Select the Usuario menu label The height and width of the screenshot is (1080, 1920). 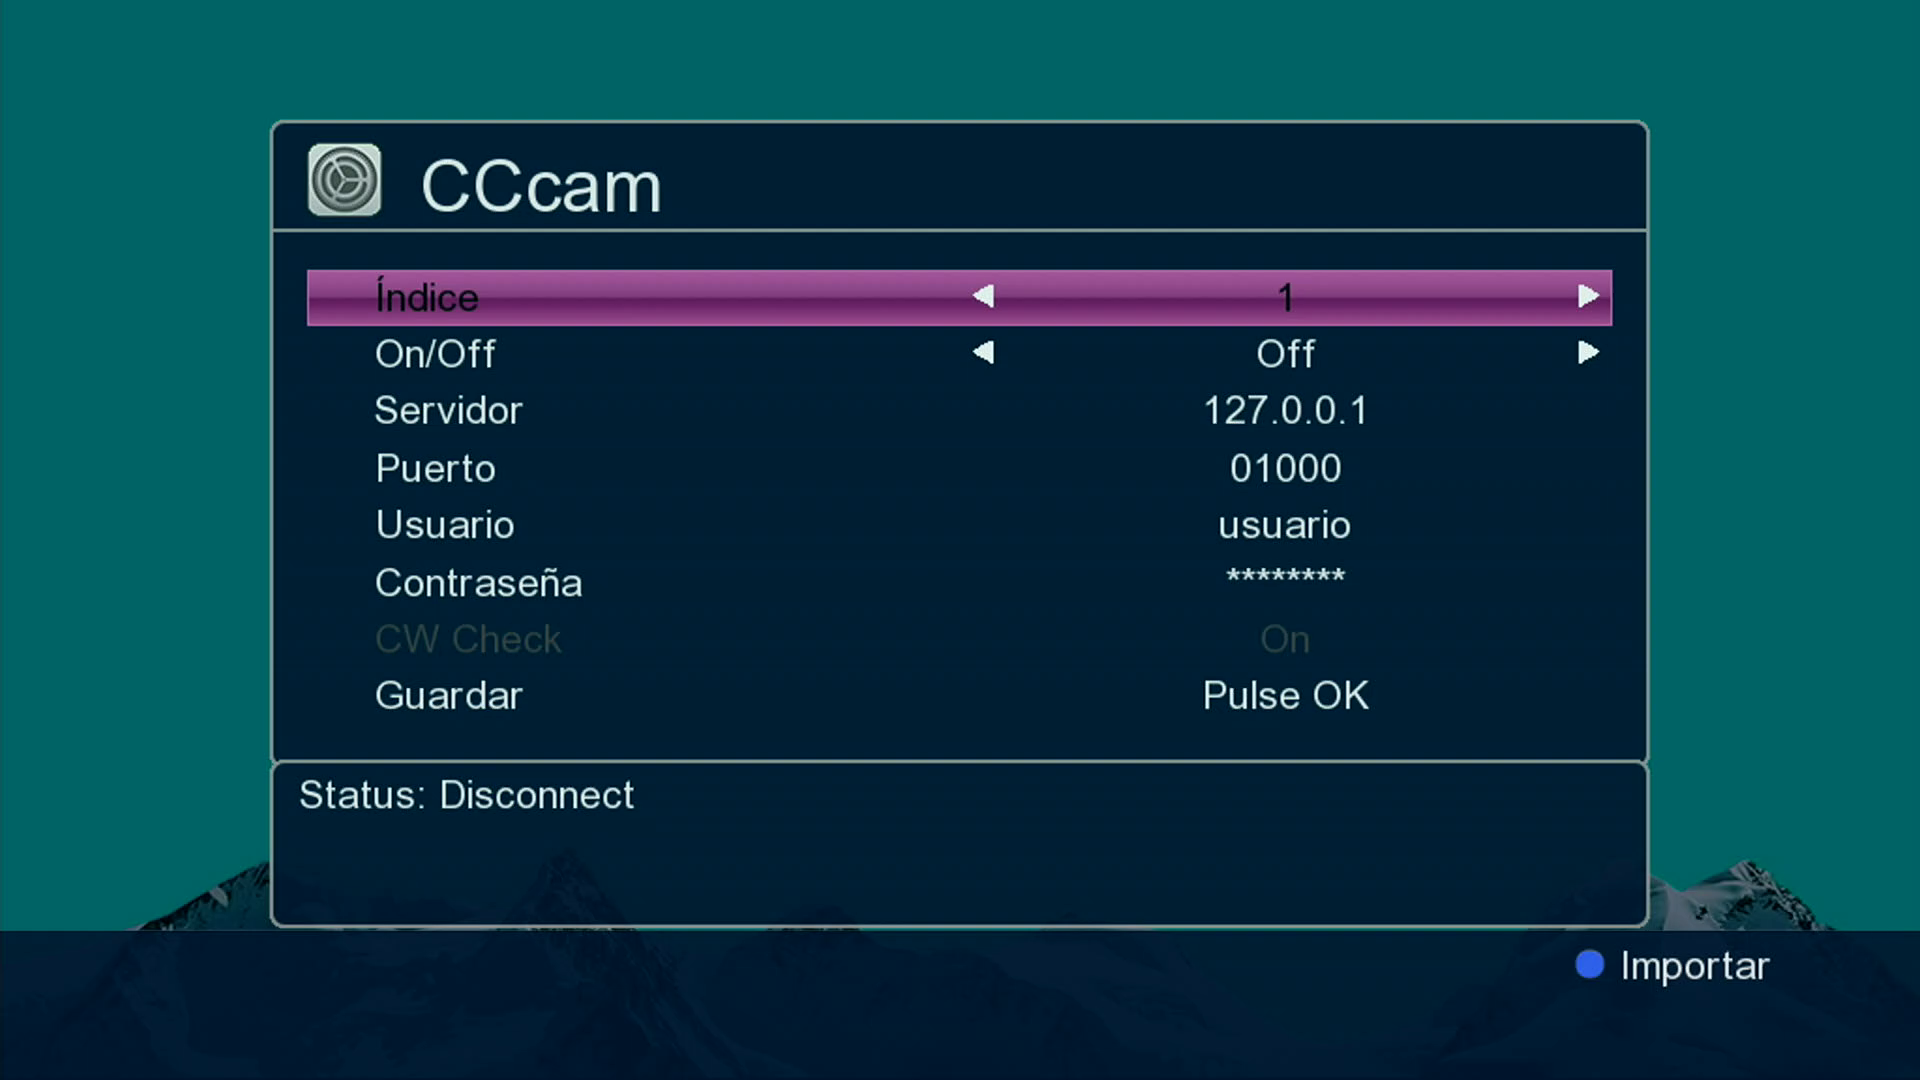444,525
